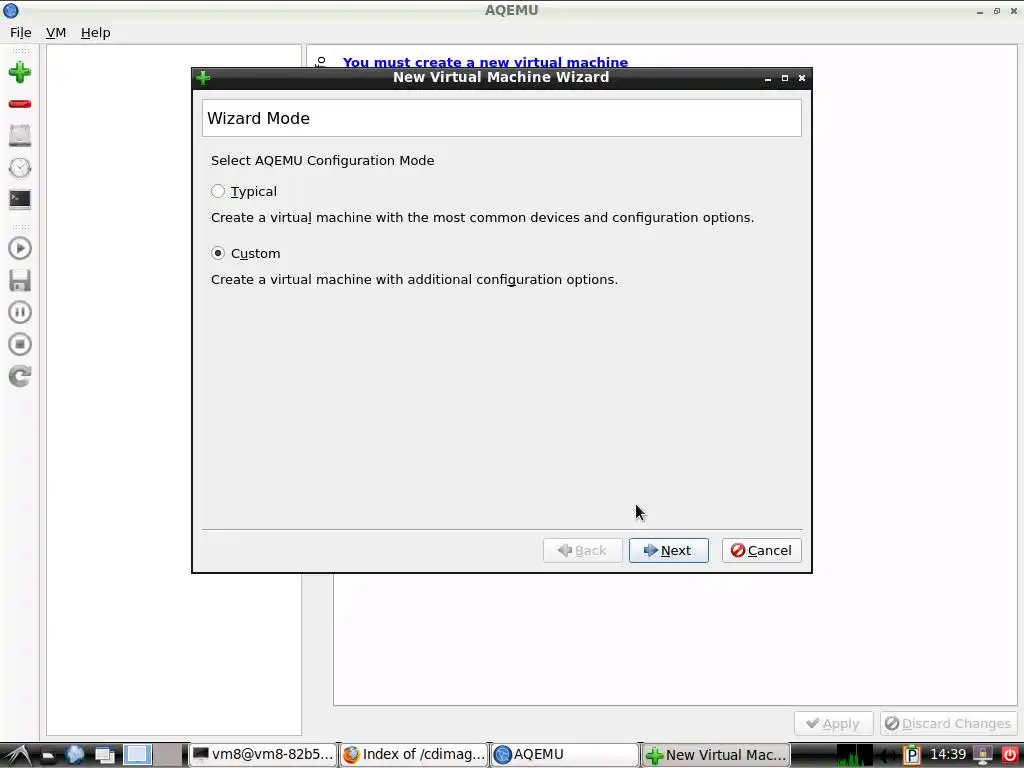Switch to New Virtual Machine taskbar entry
1024x768 pixels.
(x=716, y=755)
